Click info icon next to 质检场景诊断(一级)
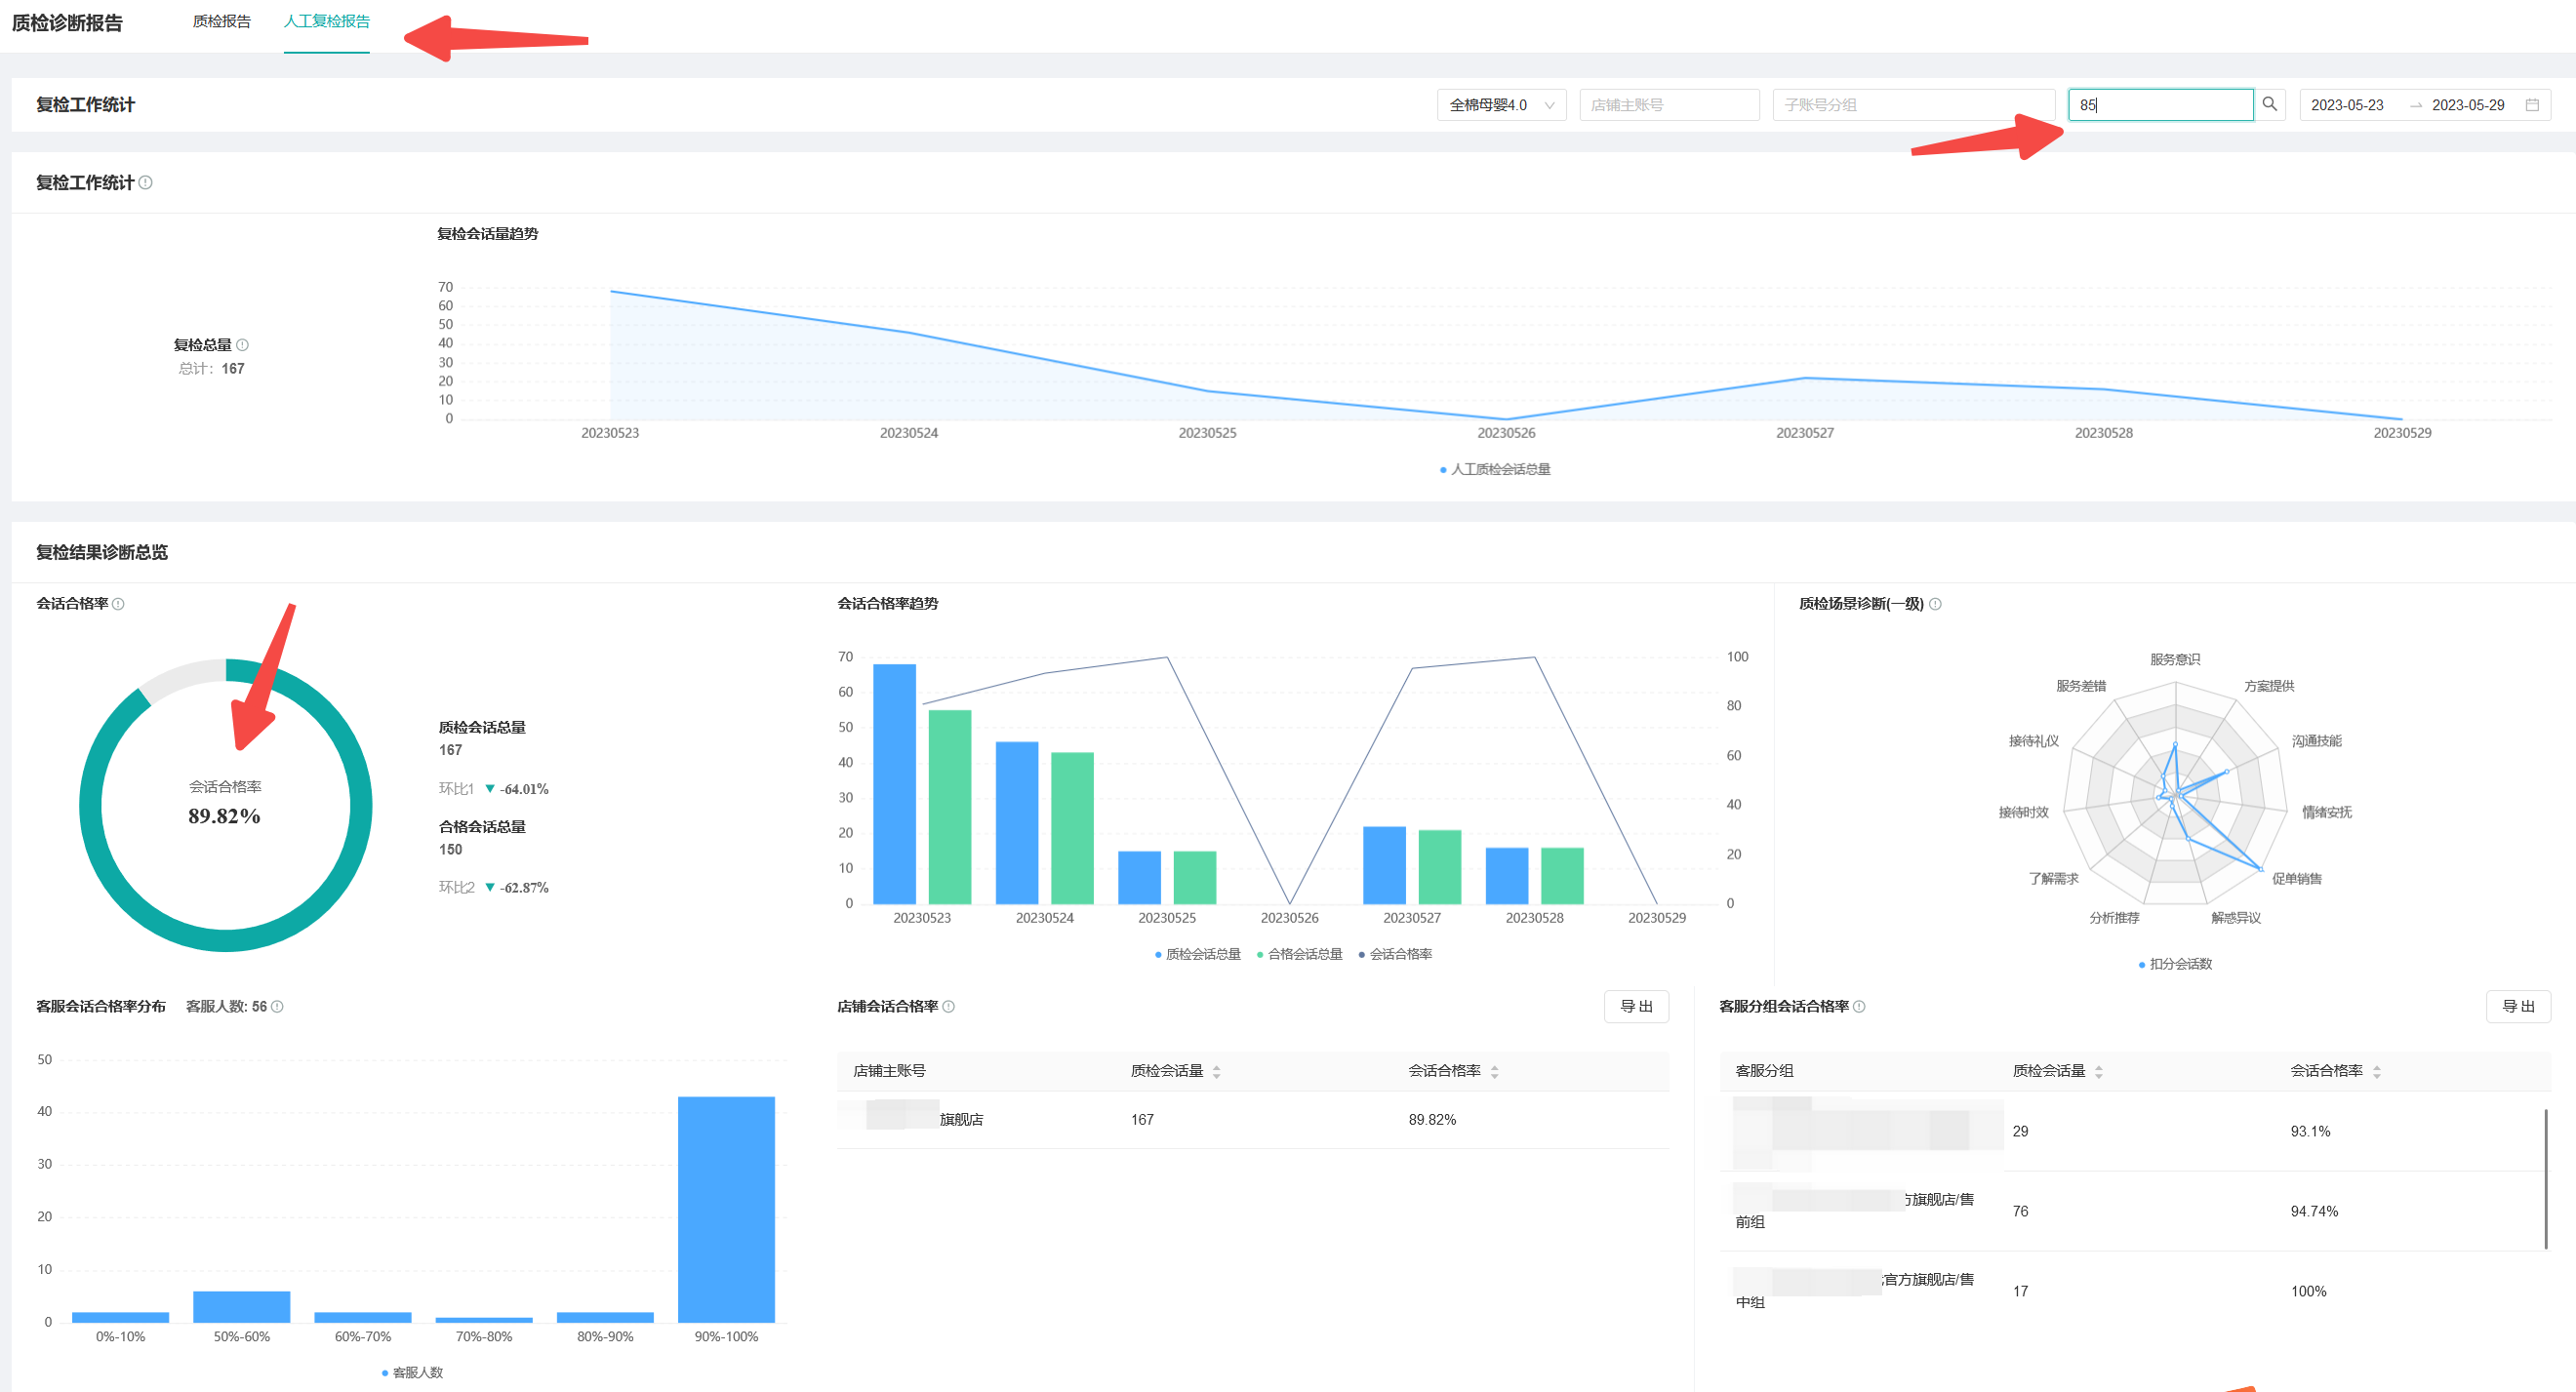The height and width of the screenshot is (1392, 2576). pyautogui.click(x=1935, y=604)
